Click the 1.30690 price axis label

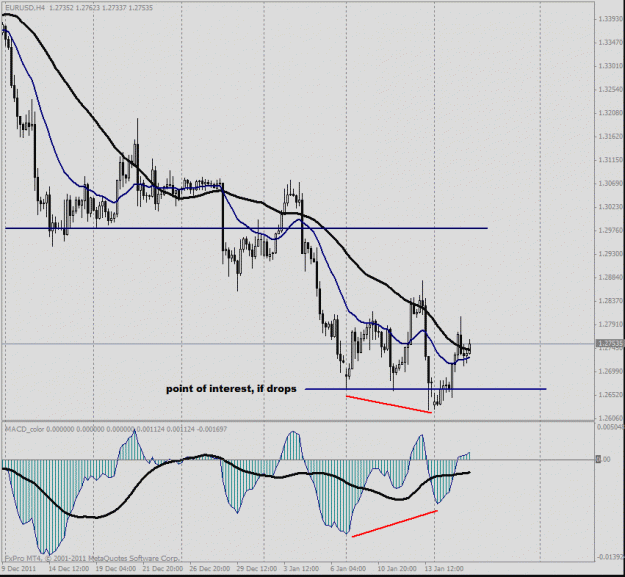(611, 183)
